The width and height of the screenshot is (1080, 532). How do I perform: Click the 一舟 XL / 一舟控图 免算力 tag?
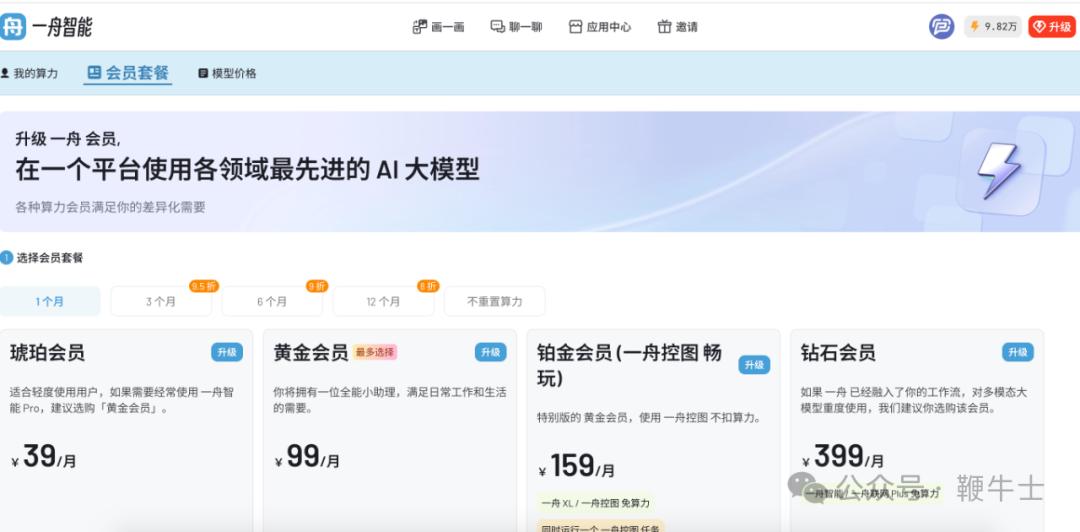click(596, 503)
